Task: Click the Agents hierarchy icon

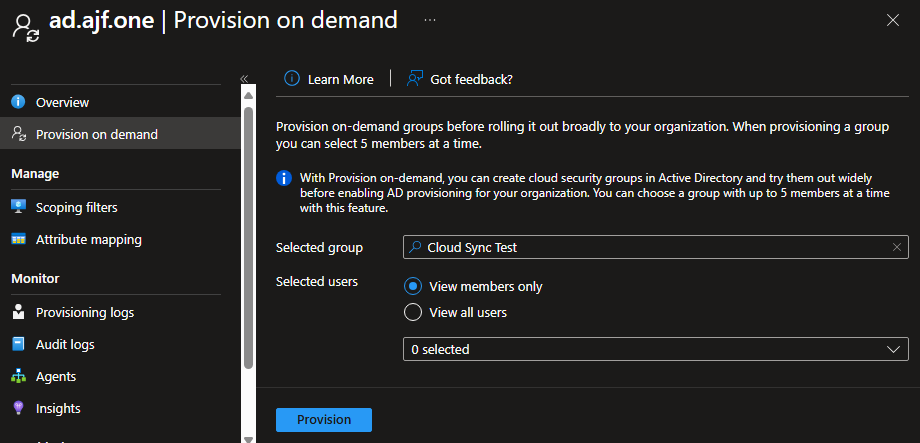Action: 18,376
